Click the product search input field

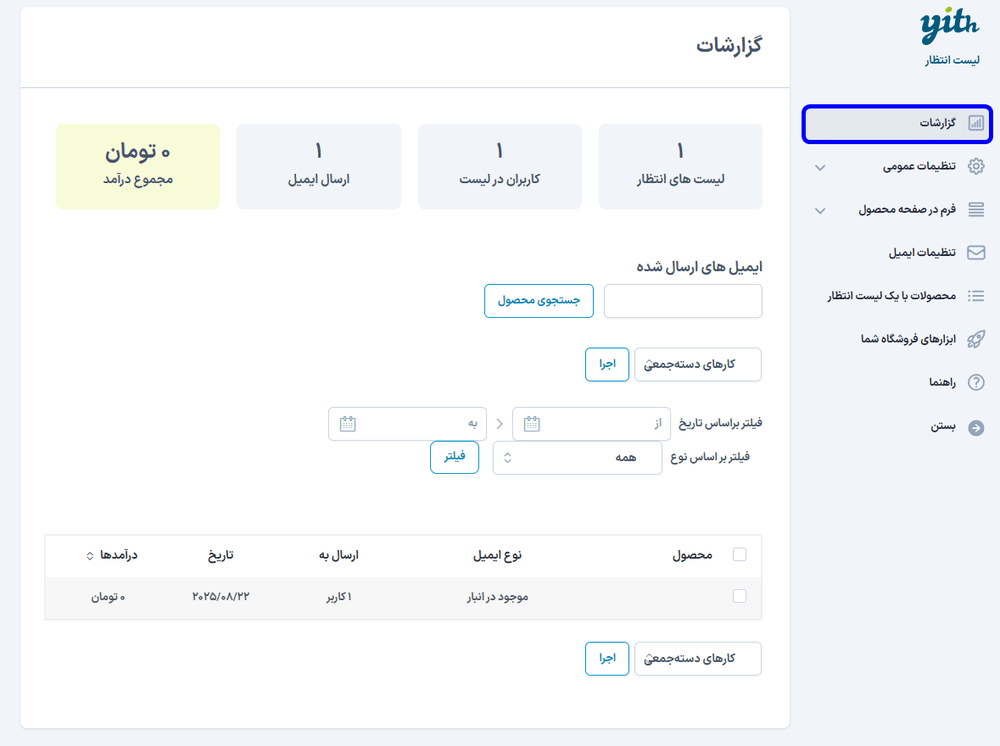point(683,301)
